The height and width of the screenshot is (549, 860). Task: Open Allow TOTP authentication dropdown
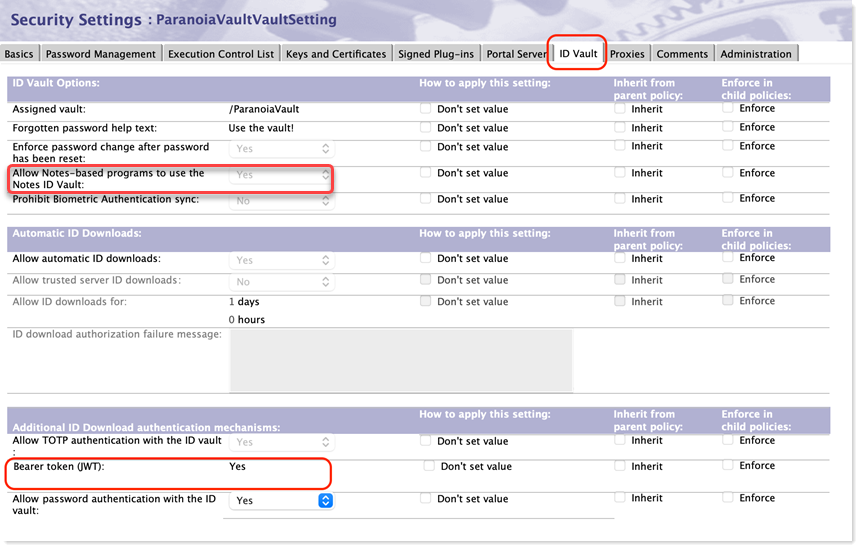tap(281, 442)
